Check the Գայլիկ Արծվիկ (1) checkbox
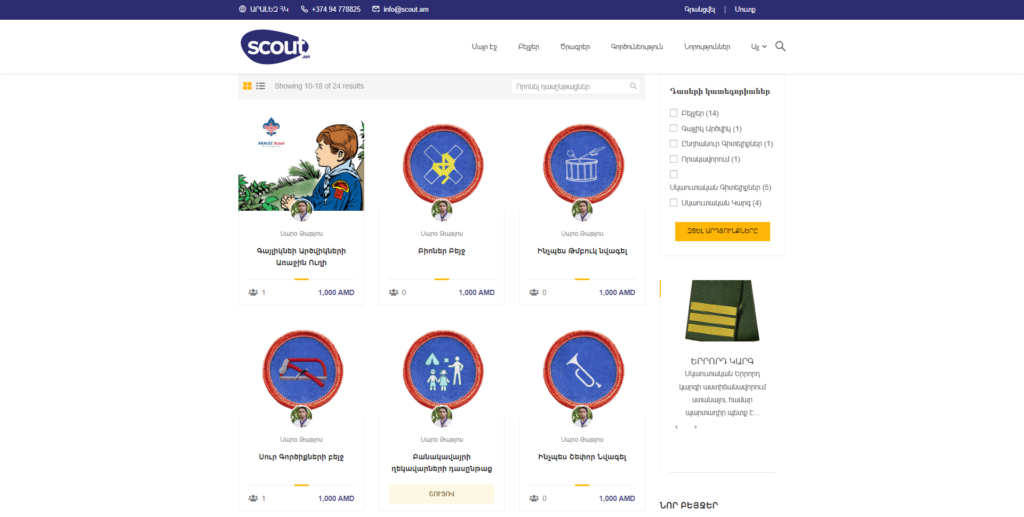The height and width of the screenshot is (517, 1024). [x=673, y=129]
